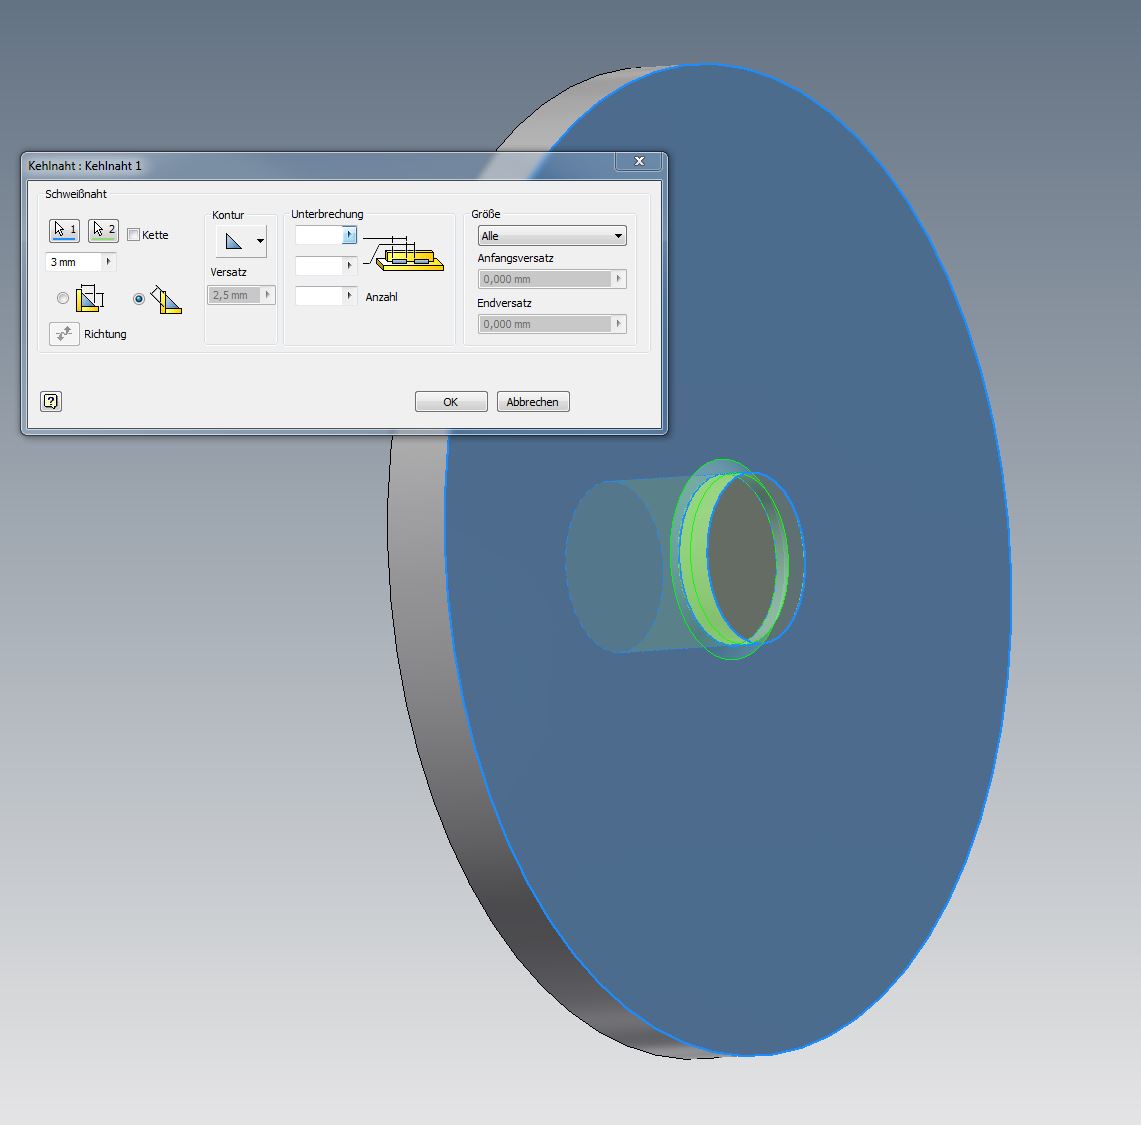Open the 3 mm value arrow menu
This screenshot has height=1125, width=1141.
click(108, 262)
